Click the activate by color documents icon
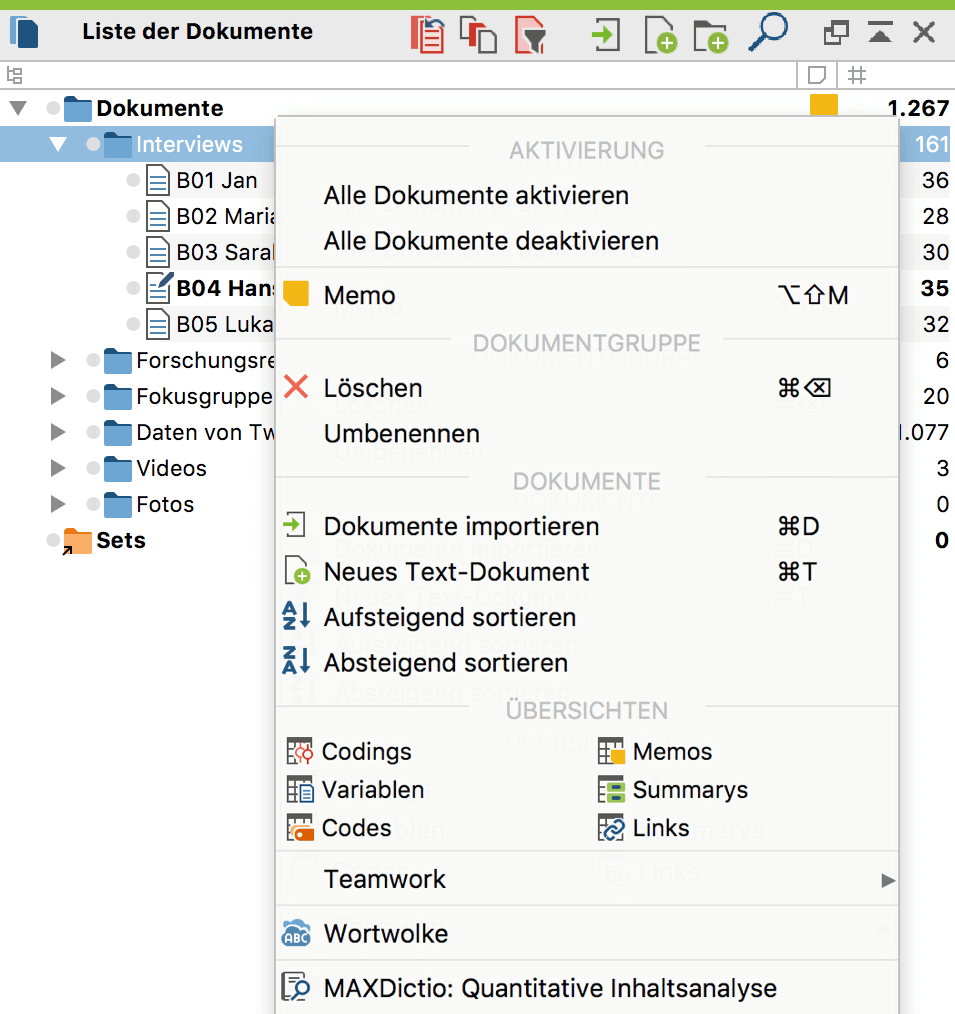This screenshot has height=1014, width=955. pyautogui.click(x=478, y=34)
